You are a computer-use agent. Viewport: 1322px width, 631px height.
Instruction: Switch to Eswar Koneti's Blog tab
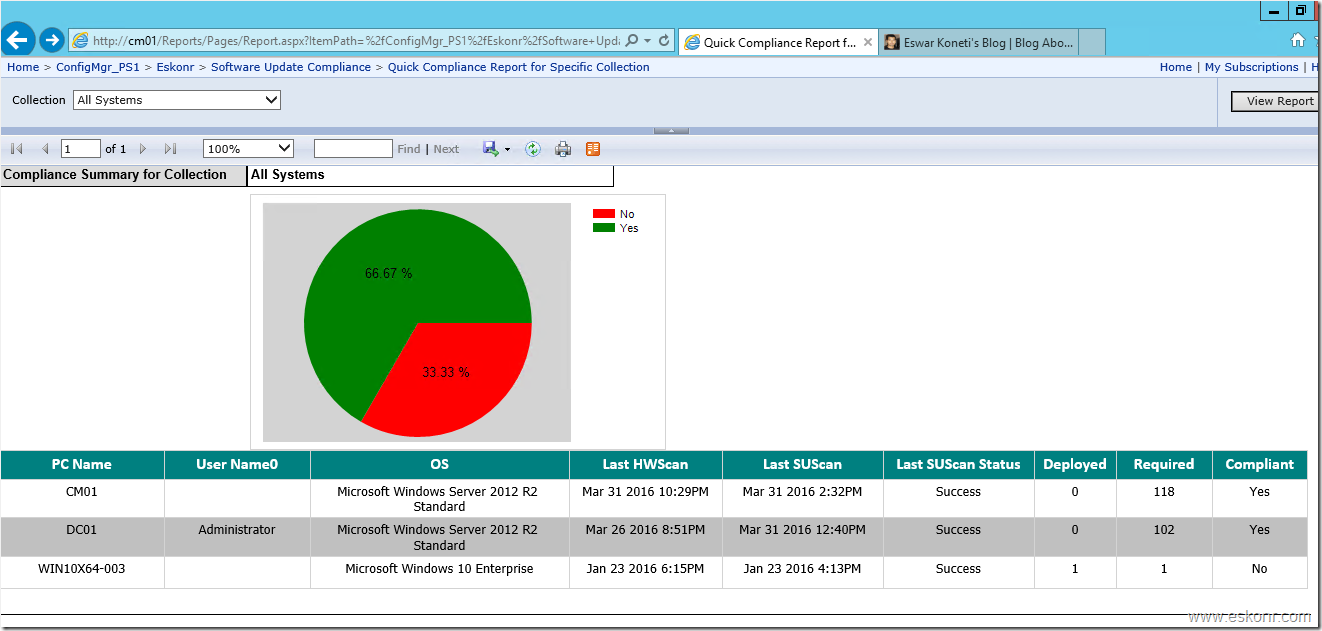pyautogui.click(x=979, y=42)
